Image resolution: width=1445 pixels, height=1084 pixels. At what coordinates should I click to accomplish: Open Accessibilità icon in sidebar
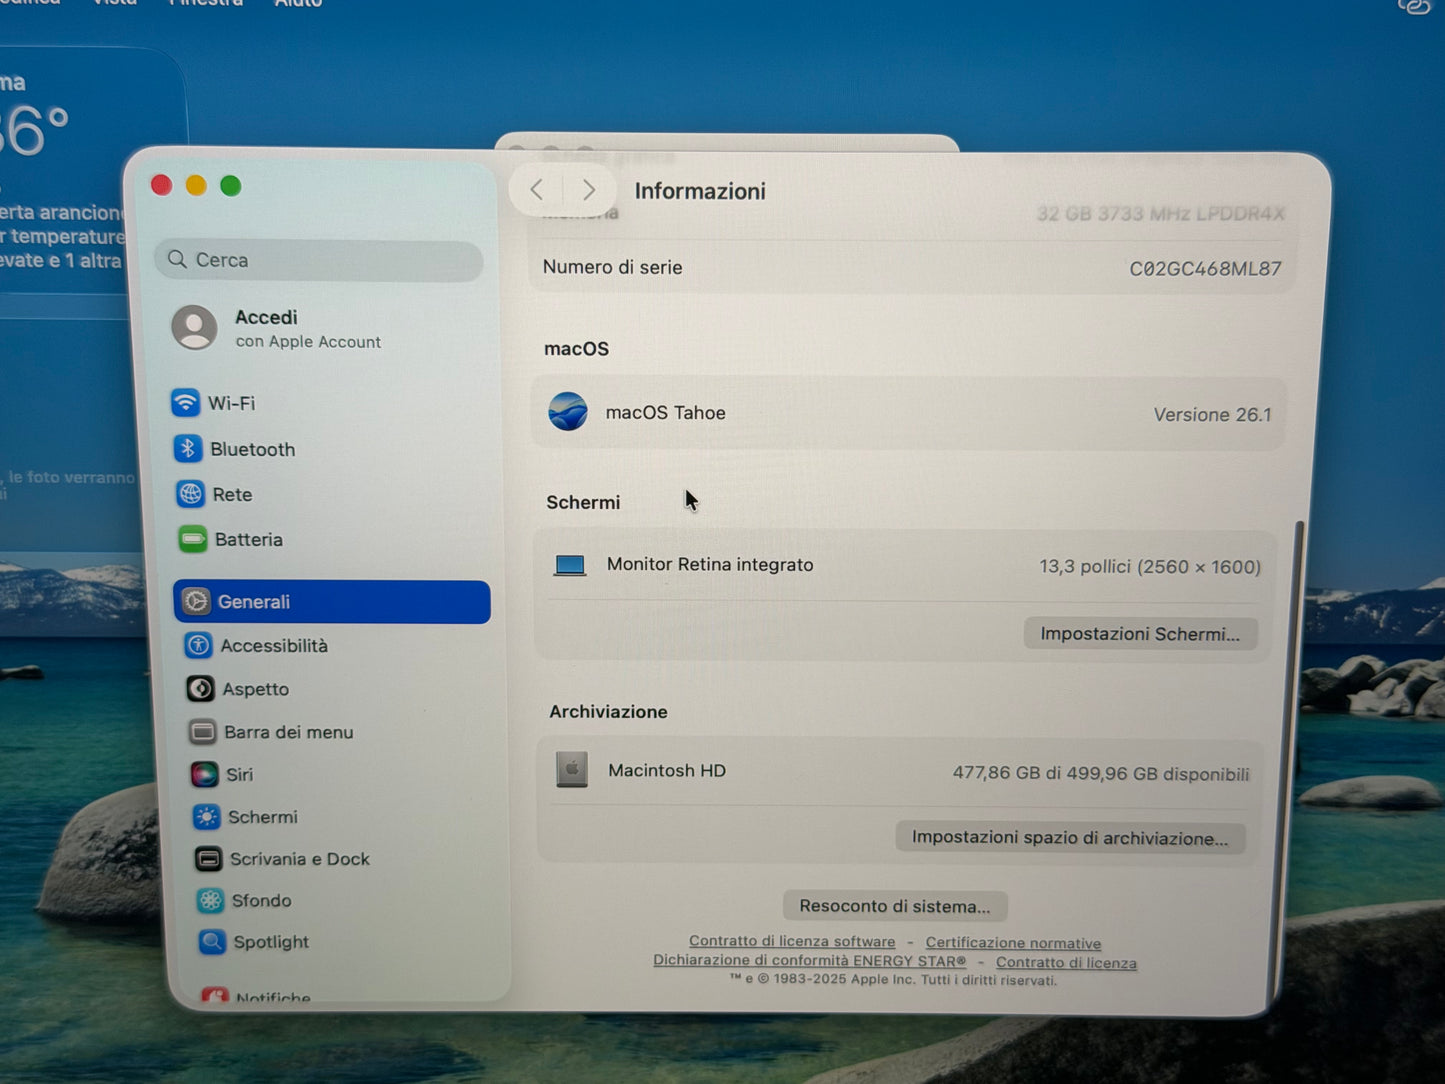click(199, 645)
